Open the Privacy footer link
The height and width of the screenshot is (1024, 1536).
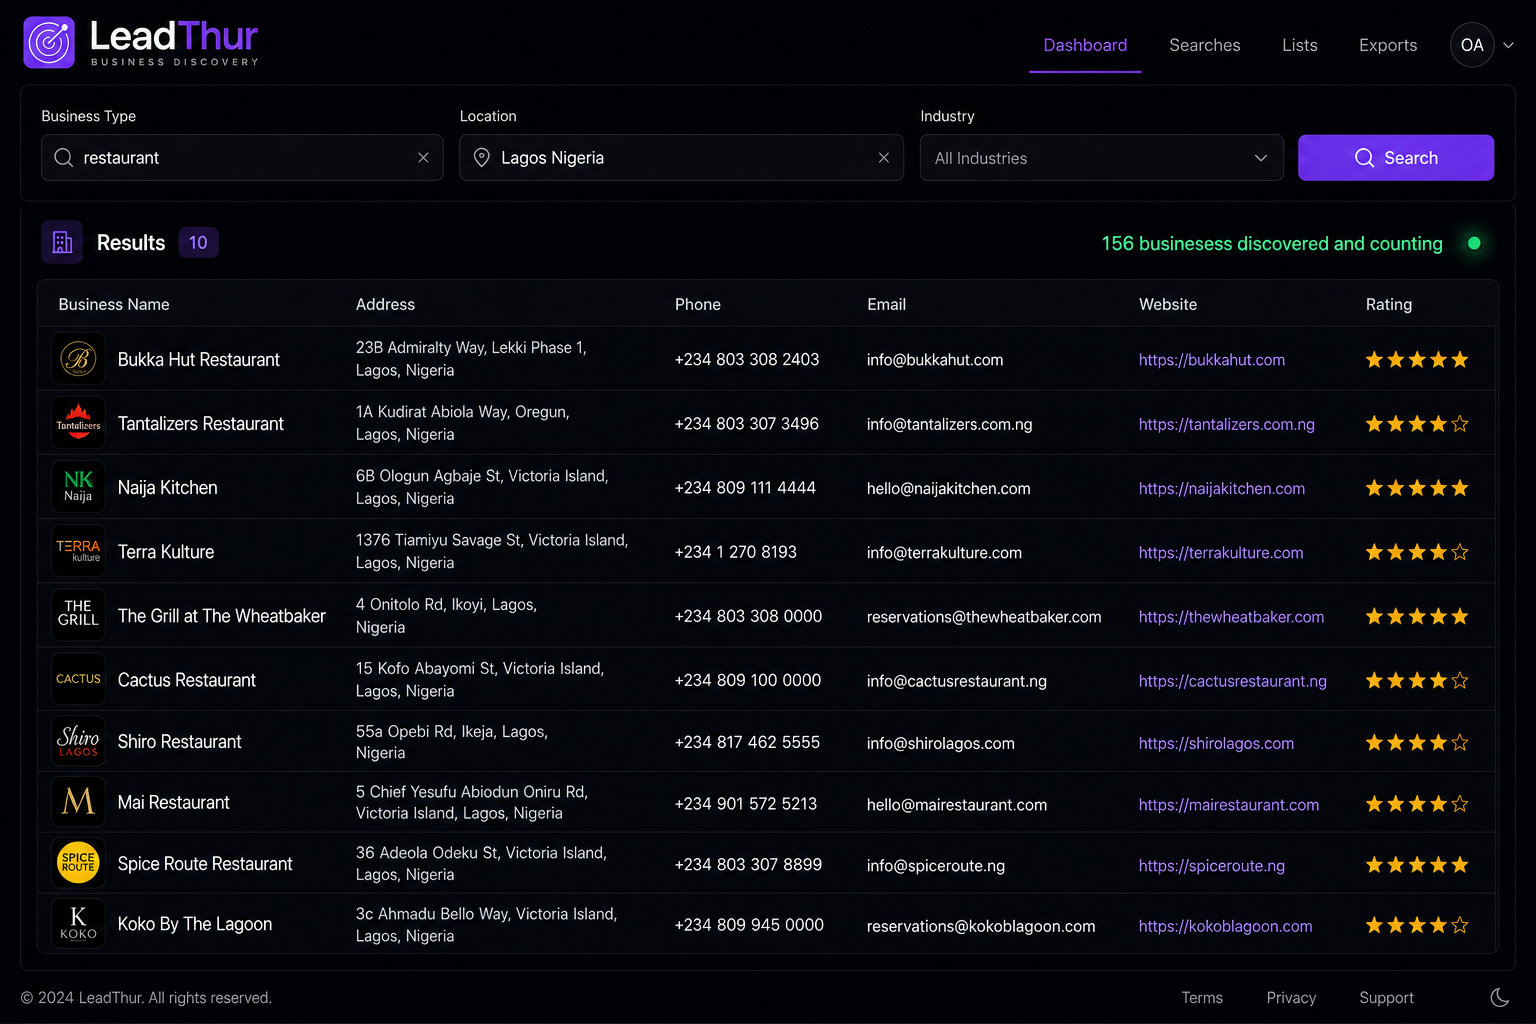[1291, 998]
